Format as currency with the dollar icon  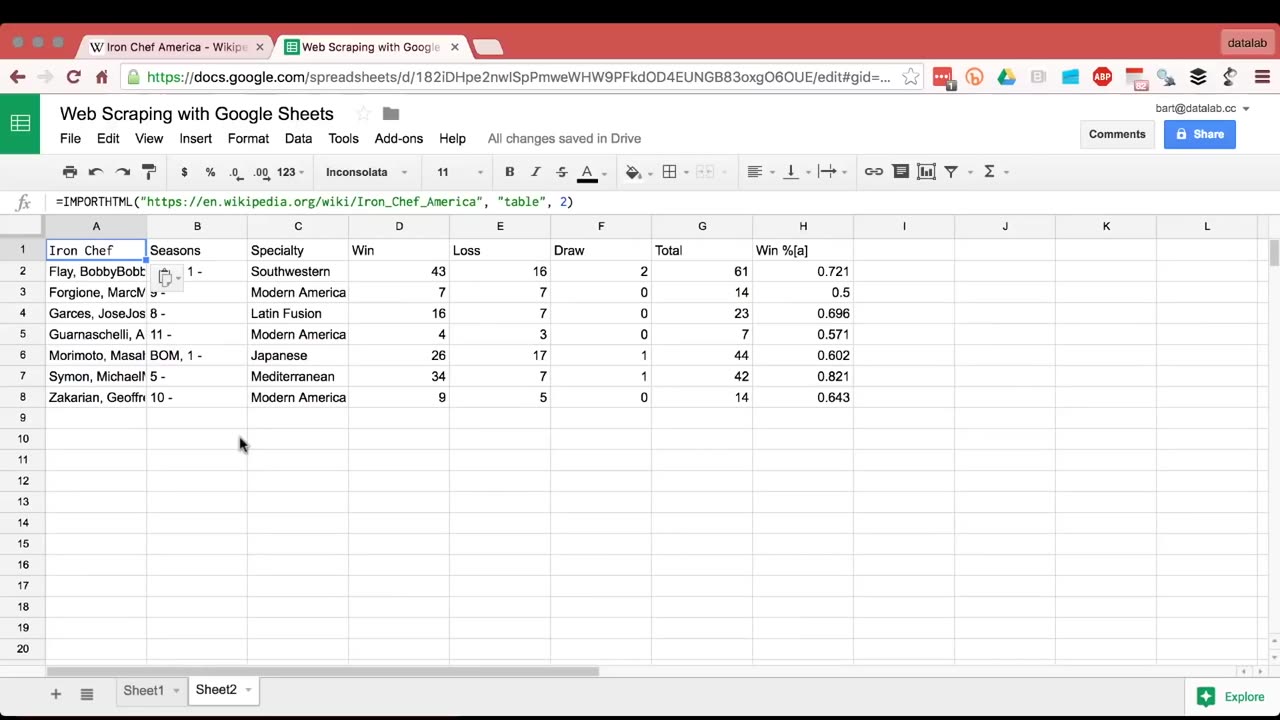184,172
